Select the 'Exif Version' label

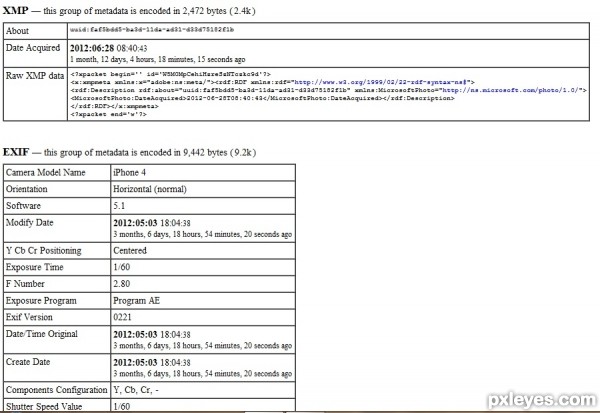[x=29, y=317]
